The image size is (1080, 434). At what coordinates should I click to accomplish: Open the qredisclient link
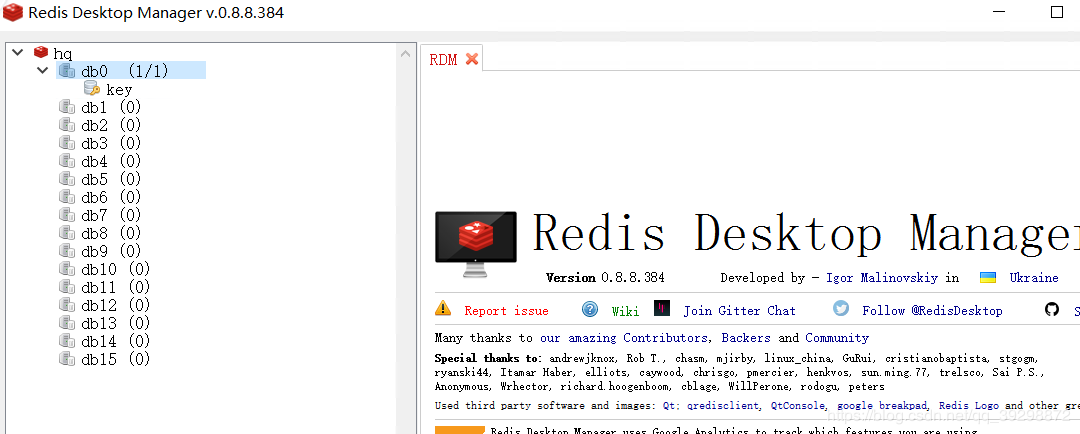(722, 406)
